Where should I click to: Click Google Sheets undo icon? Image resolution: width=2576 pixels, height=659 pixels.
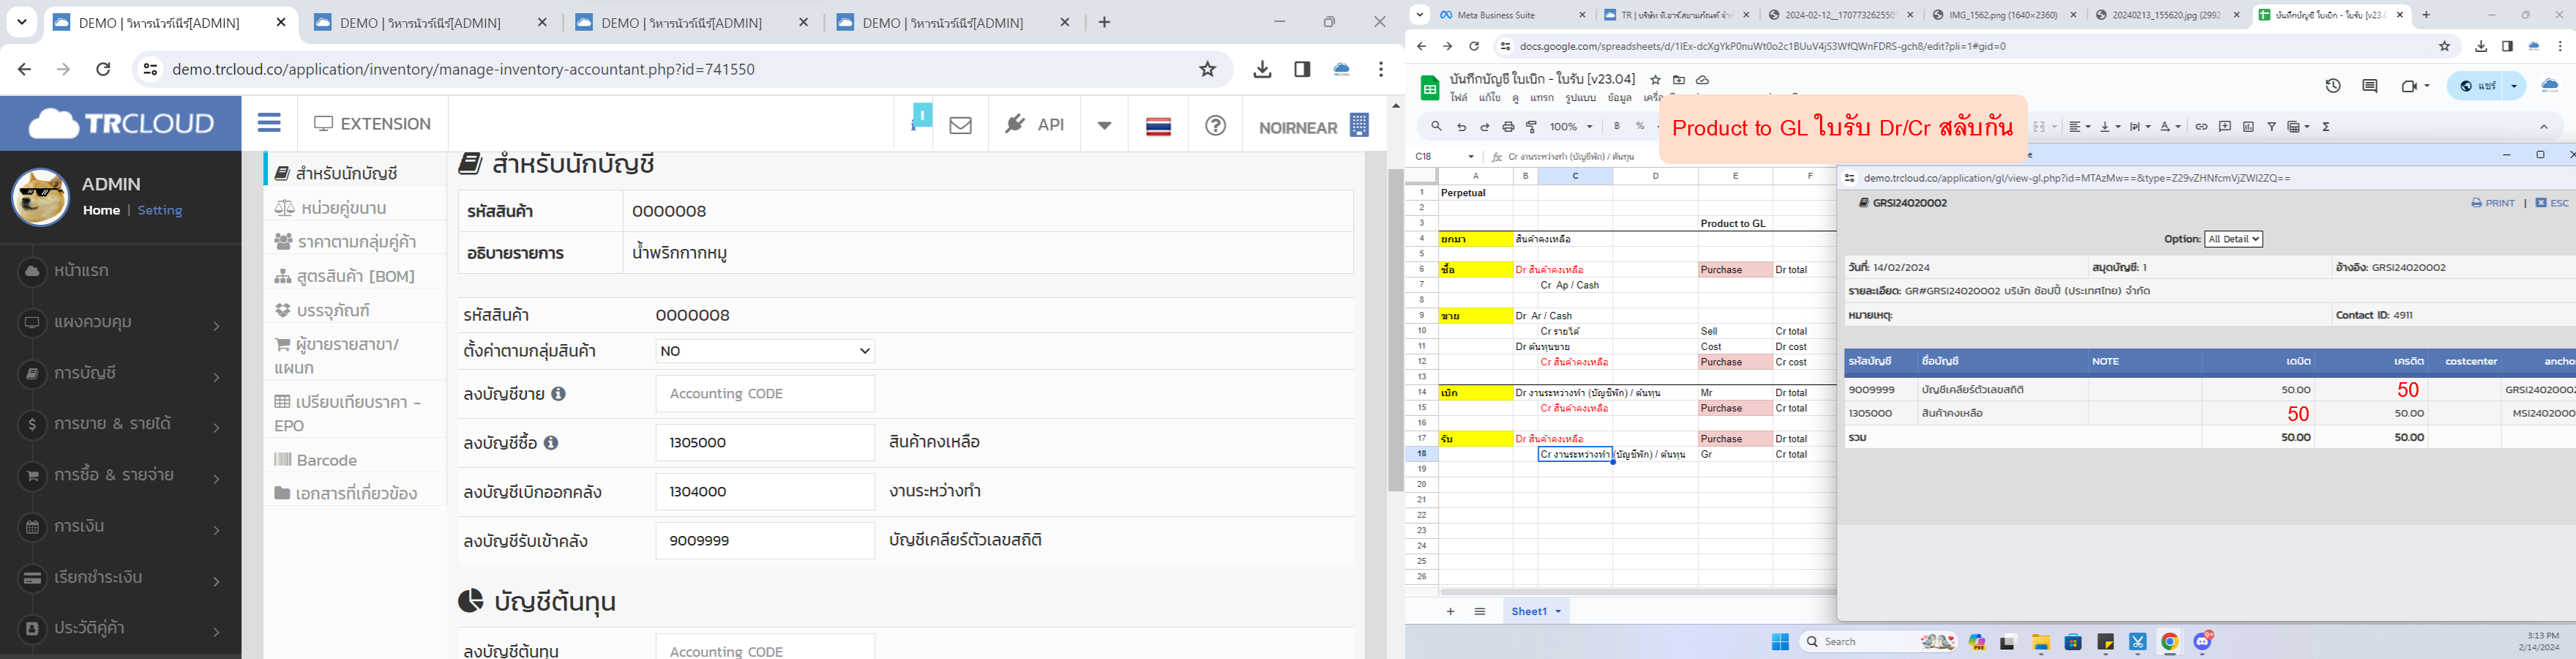coord(1462,127)
